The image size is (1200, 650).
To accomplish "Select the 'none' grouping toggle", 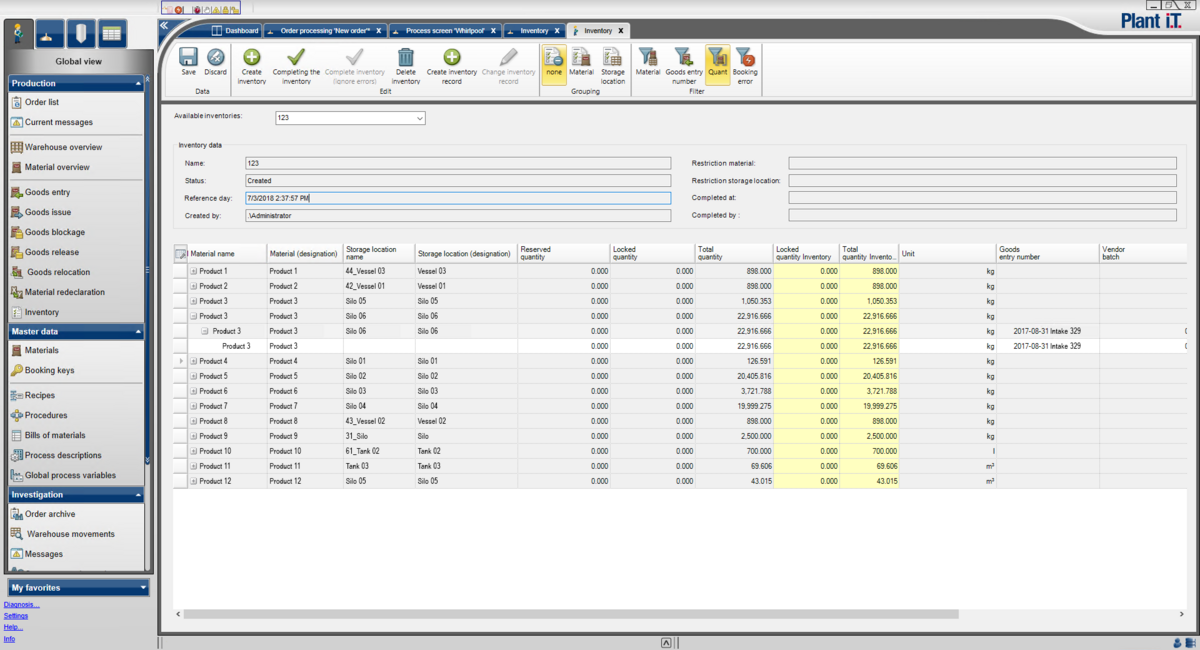I will point(554,58).
